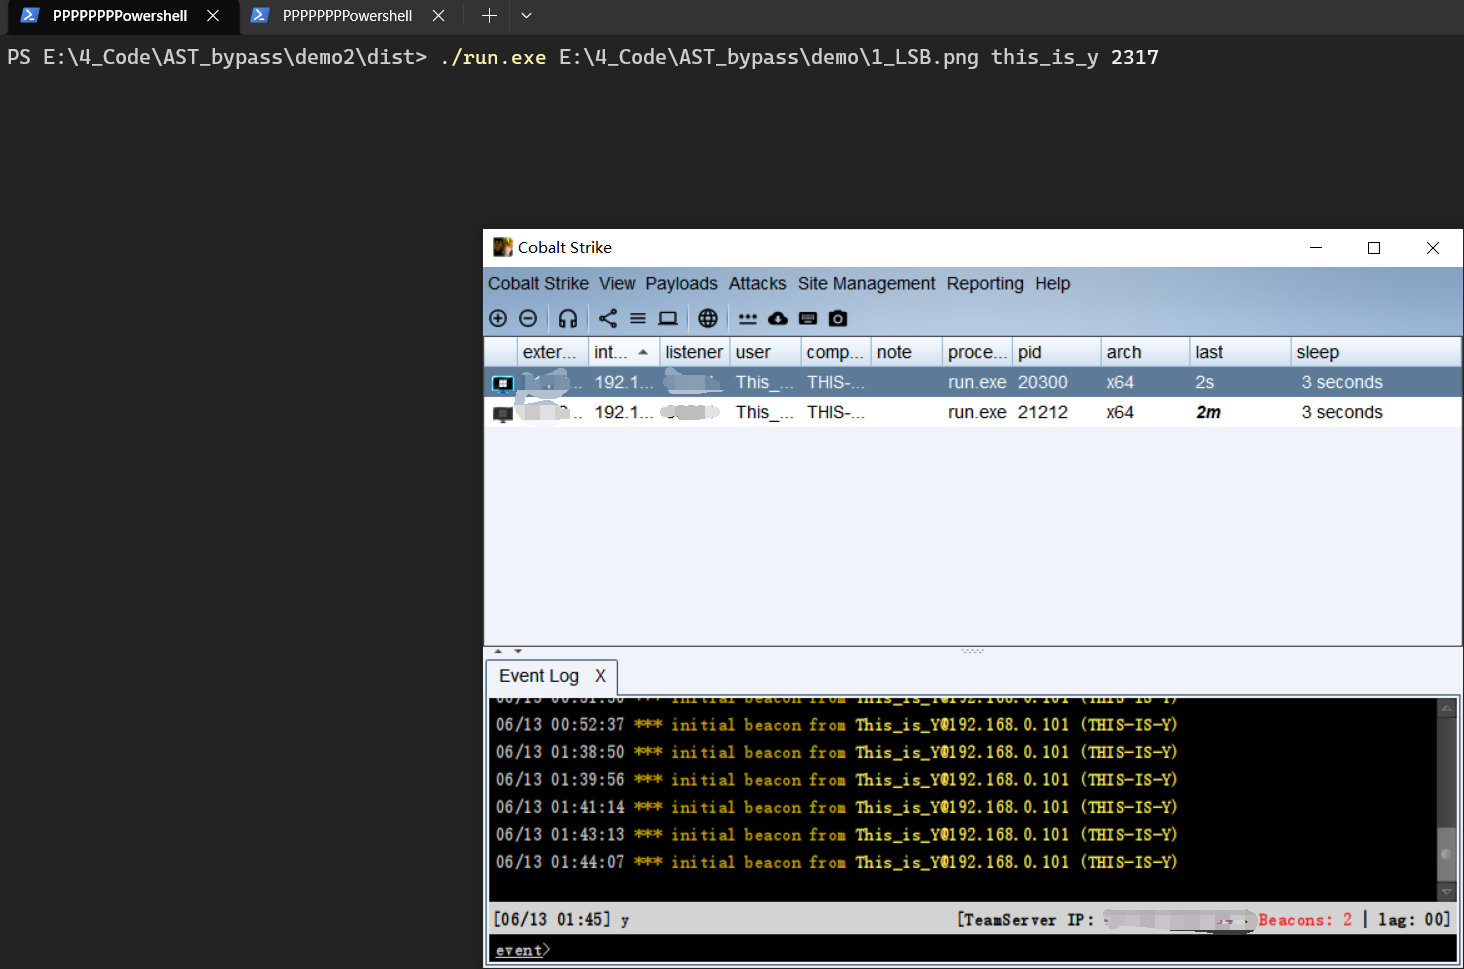
Task: Open the Cobalt Strike menu
Action: (538, 284)
